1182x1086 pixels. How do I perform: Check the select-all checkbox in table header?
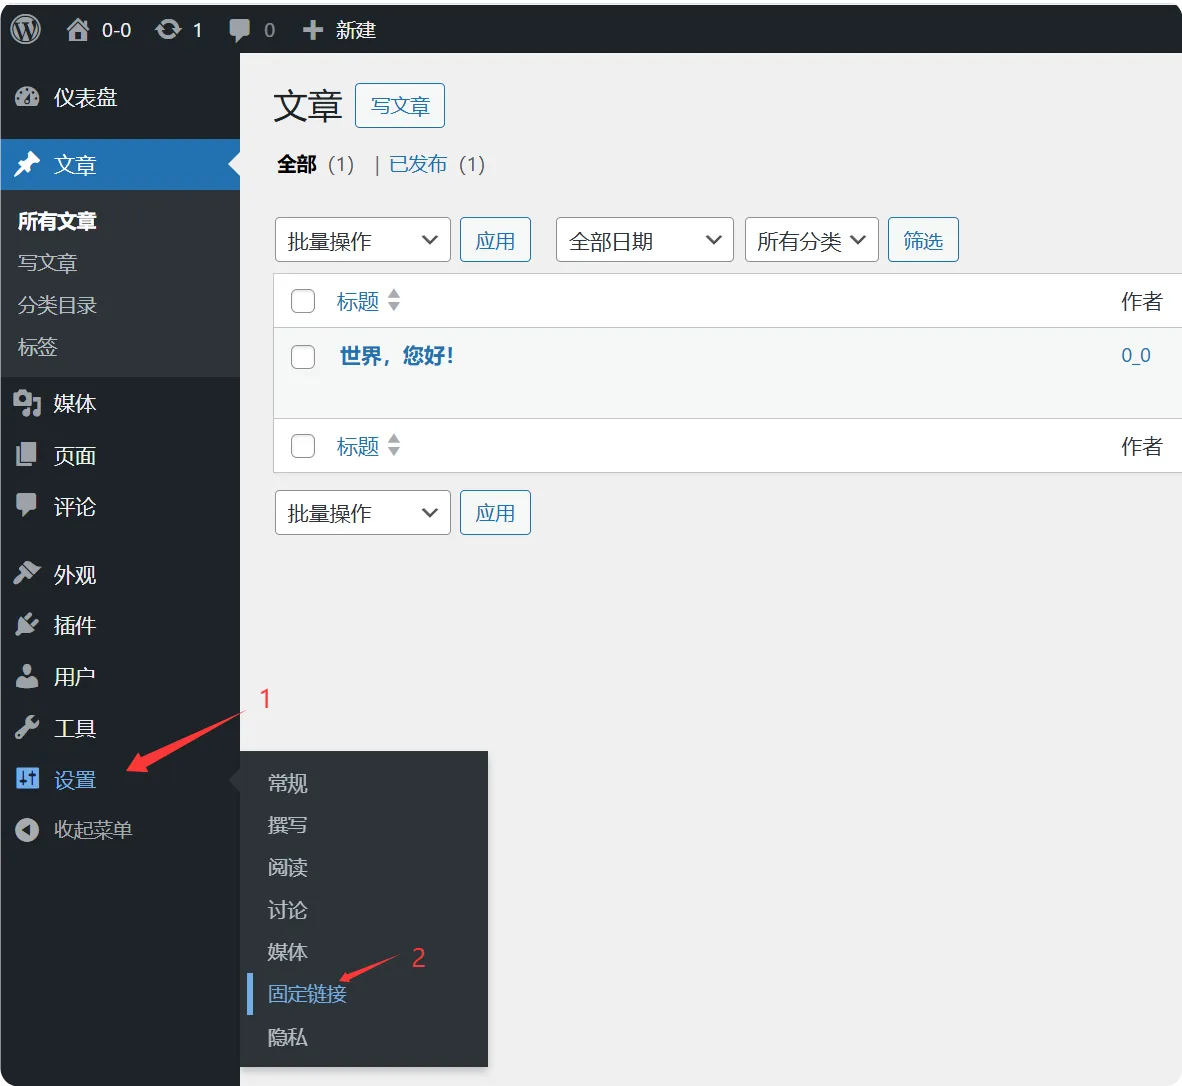coord(303,300)
